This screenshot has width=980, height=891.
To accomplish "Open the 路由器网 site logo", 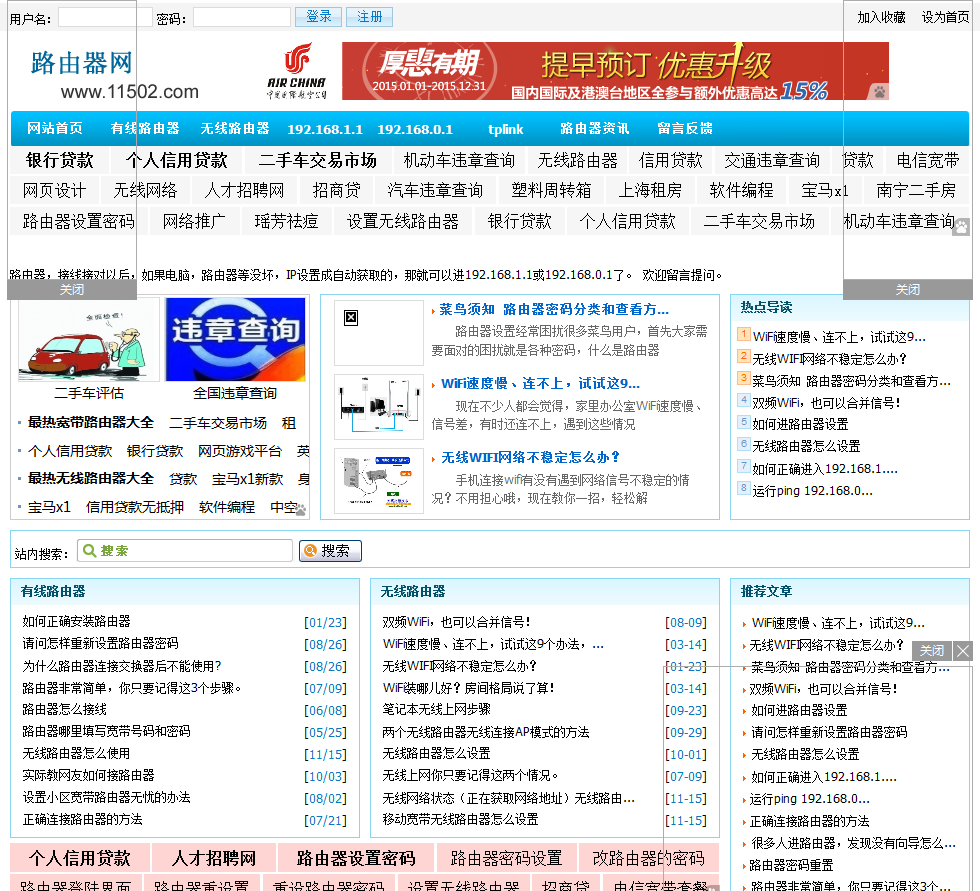I will (x=112, y=75).
